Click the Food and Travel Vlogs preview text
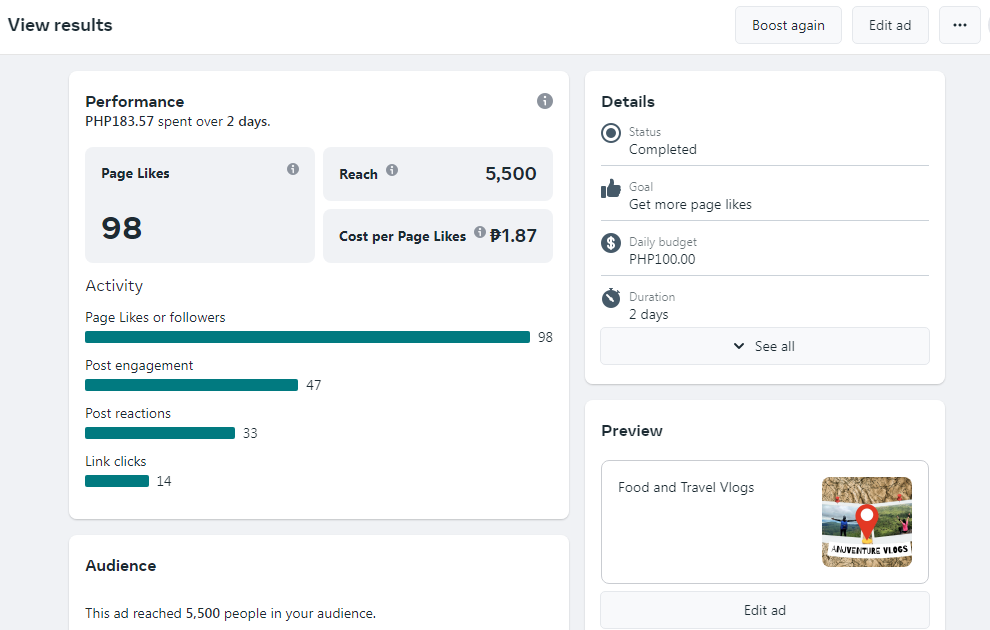990x630 pixels. [x=686, y=488]
